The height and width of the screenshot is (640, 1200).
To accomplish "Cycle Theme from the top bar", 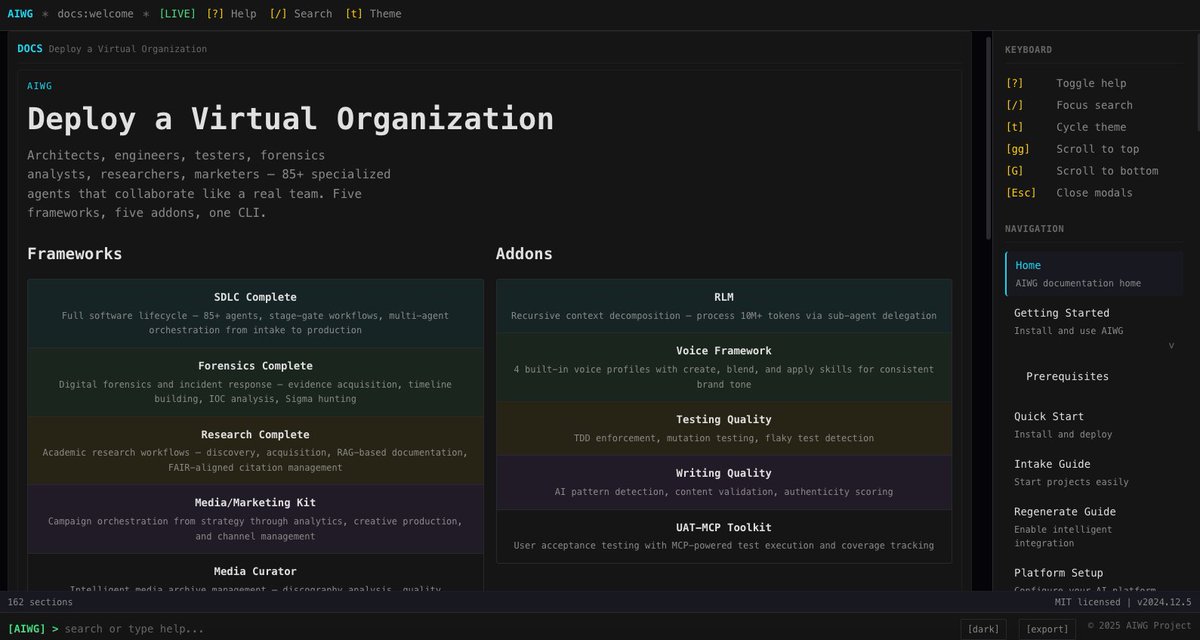I will (x=373, y=14).
